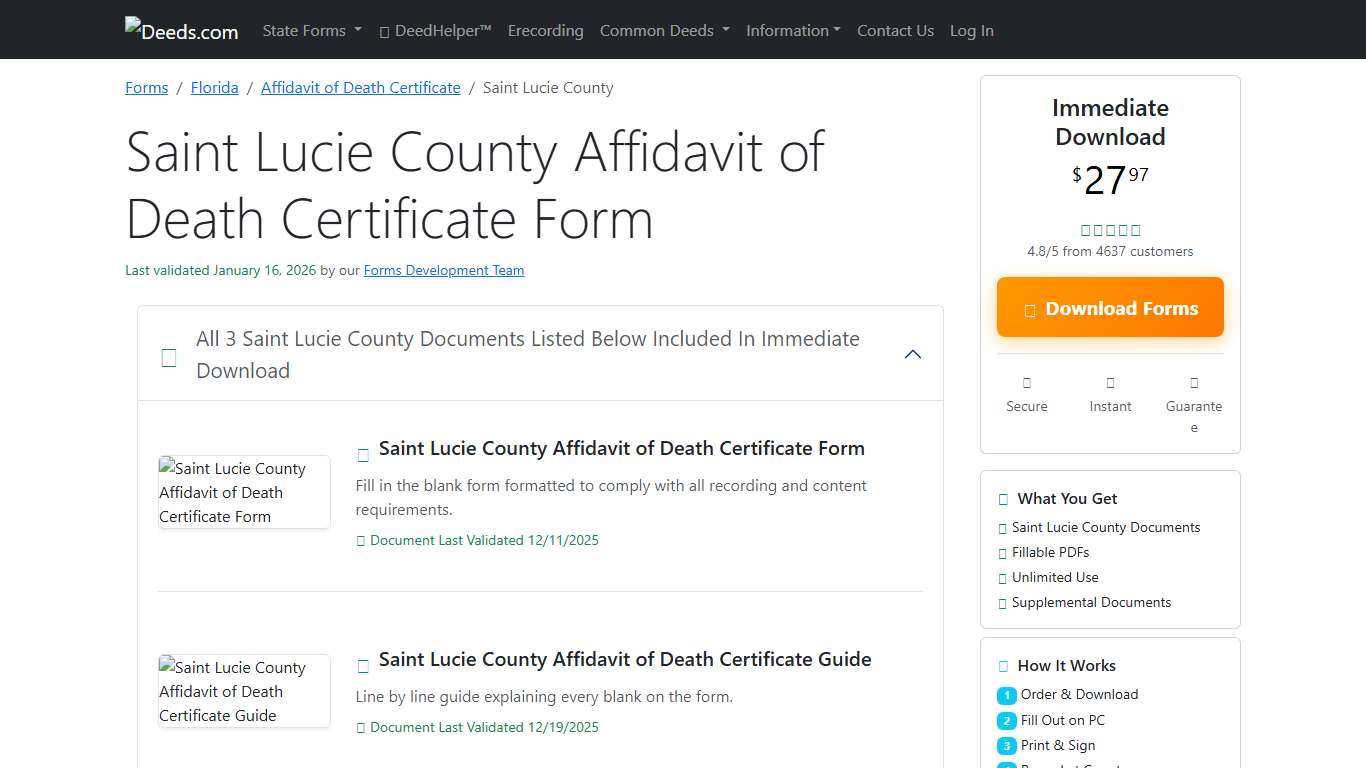Screen dimensions: 1366x768
Task: Click the step 2 Fill Out on PC indicator
Action: click(1006, 720)
